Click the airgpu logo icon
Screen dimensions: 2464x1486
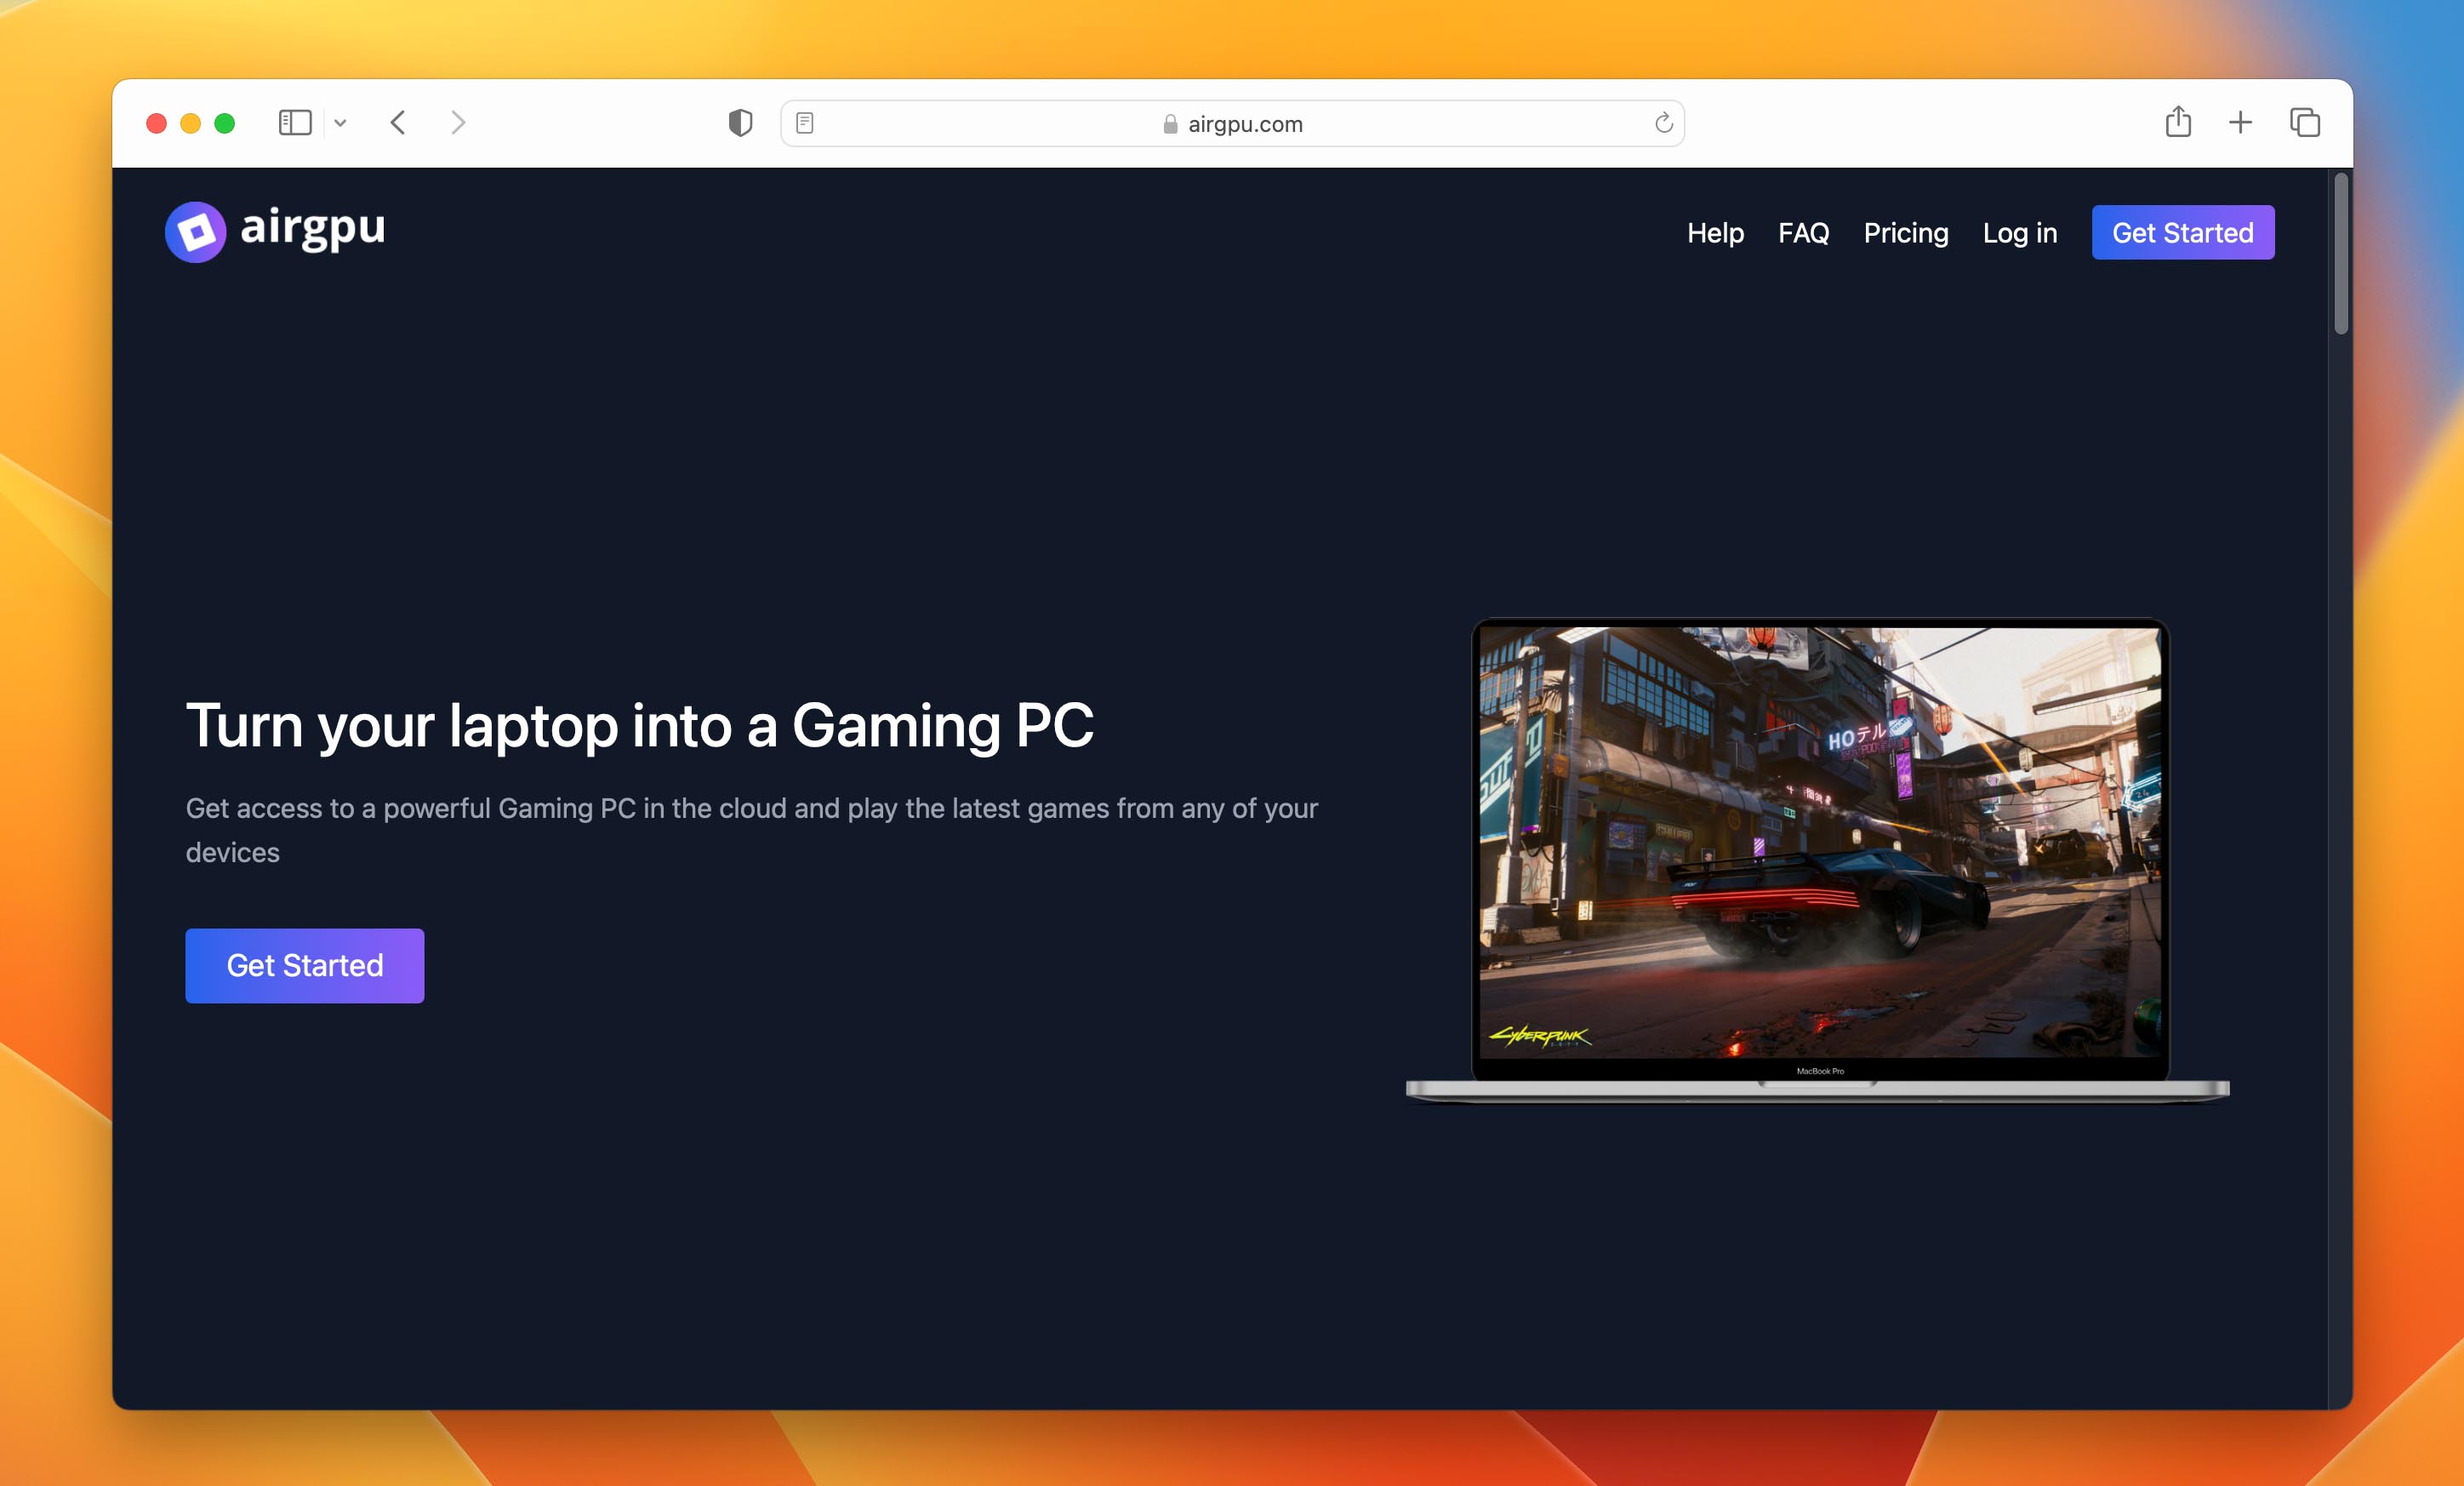tap(195, 232)
